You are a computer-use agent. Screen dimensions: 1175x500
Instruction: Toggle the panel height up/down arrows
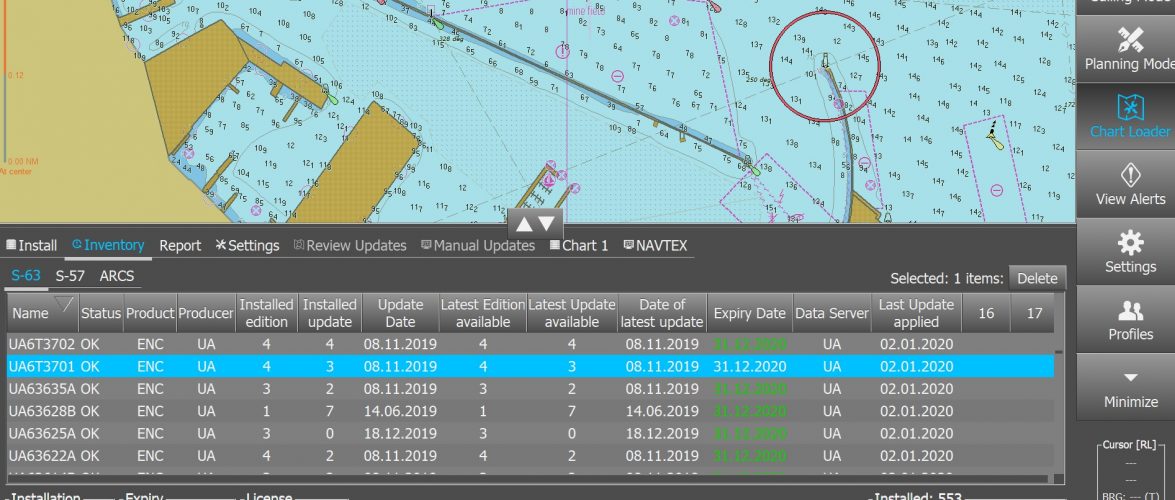tap(535, 223)
